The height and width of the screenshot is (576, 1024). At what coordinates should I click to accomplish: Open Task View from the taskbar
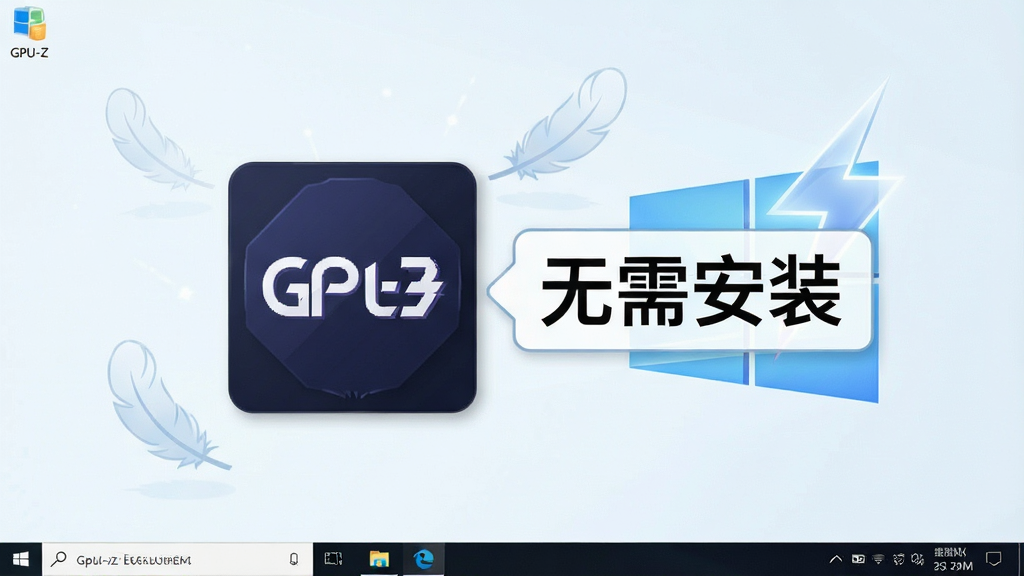click(334, 559)
